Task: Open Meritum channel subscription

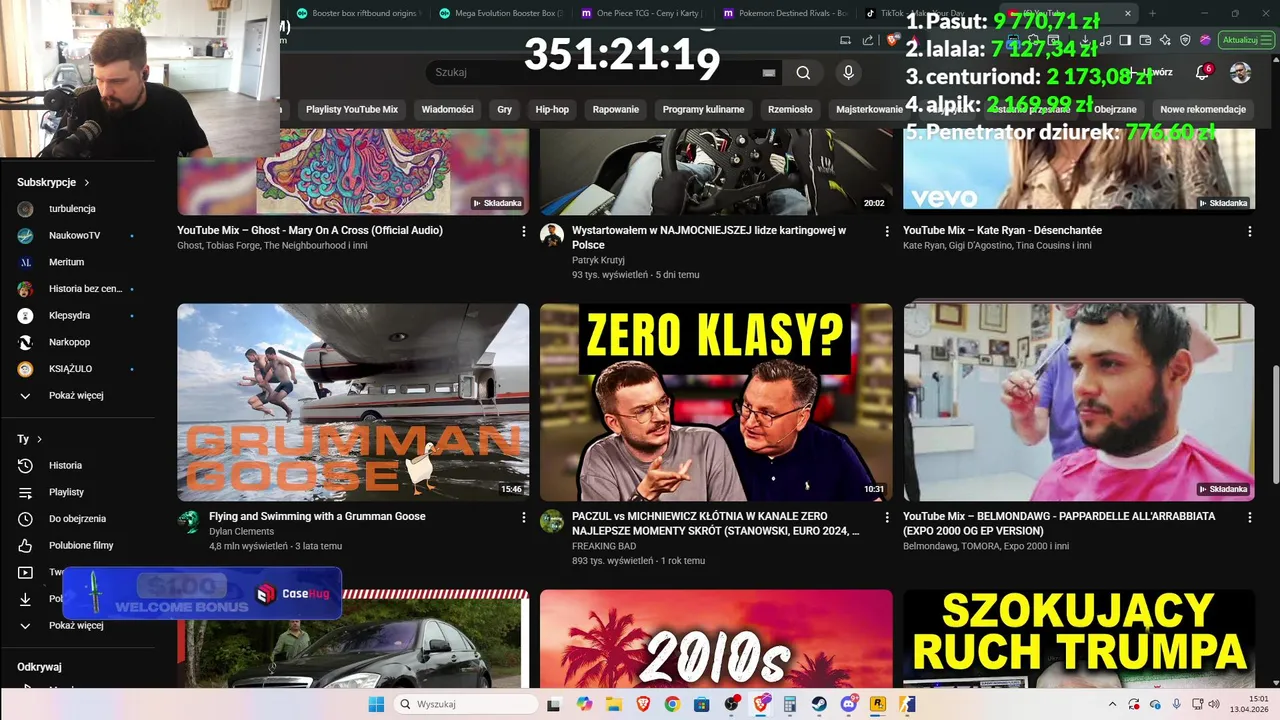Action: (66, 262)
